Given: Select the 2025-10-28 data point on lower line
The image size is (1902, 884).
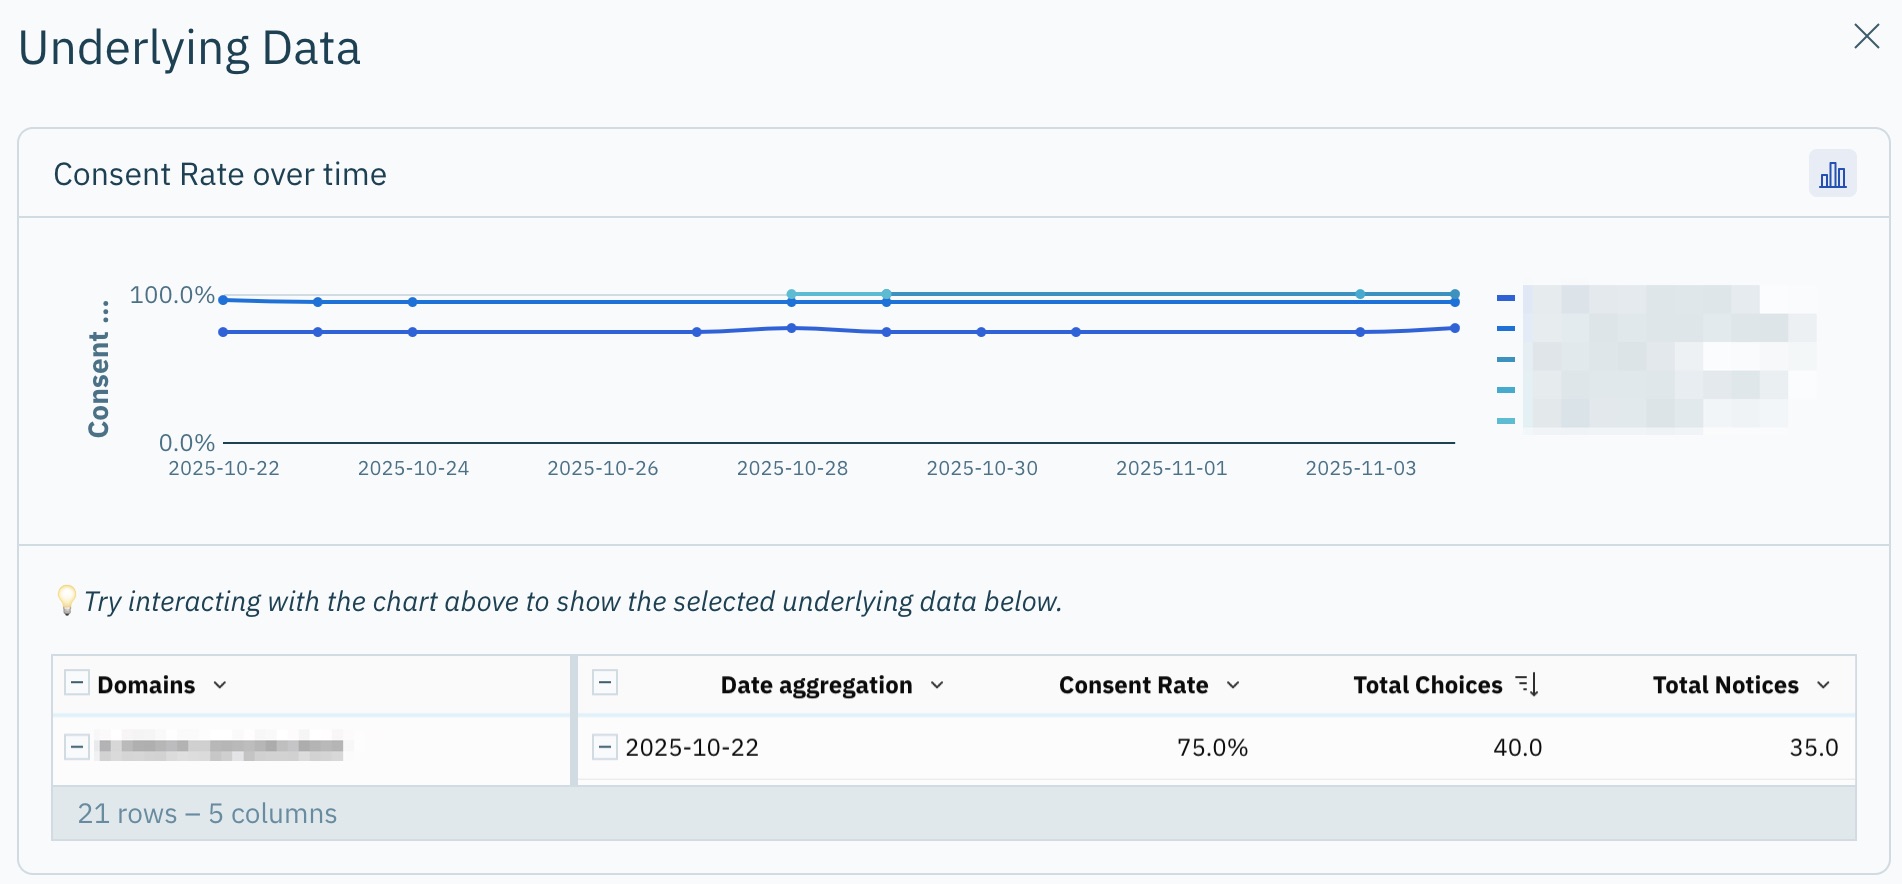Looking at the screenshot, I should pos(792,328).
